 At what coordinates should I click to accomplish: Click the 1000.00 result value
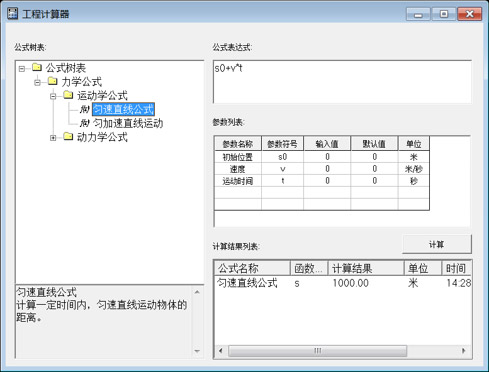pos(351,283)
